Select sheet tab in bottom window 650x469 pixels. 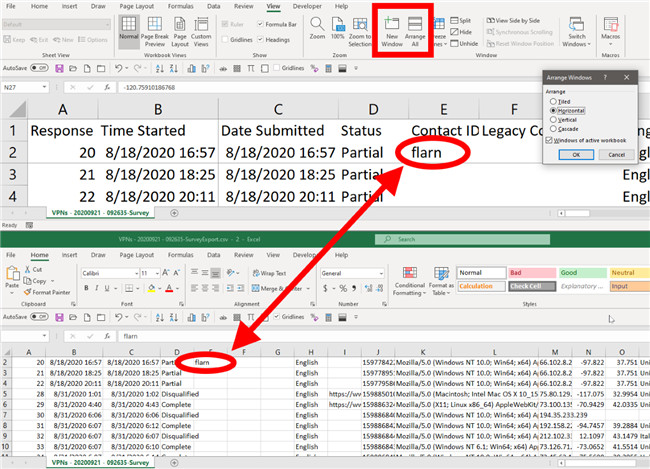tap(100, 462)
